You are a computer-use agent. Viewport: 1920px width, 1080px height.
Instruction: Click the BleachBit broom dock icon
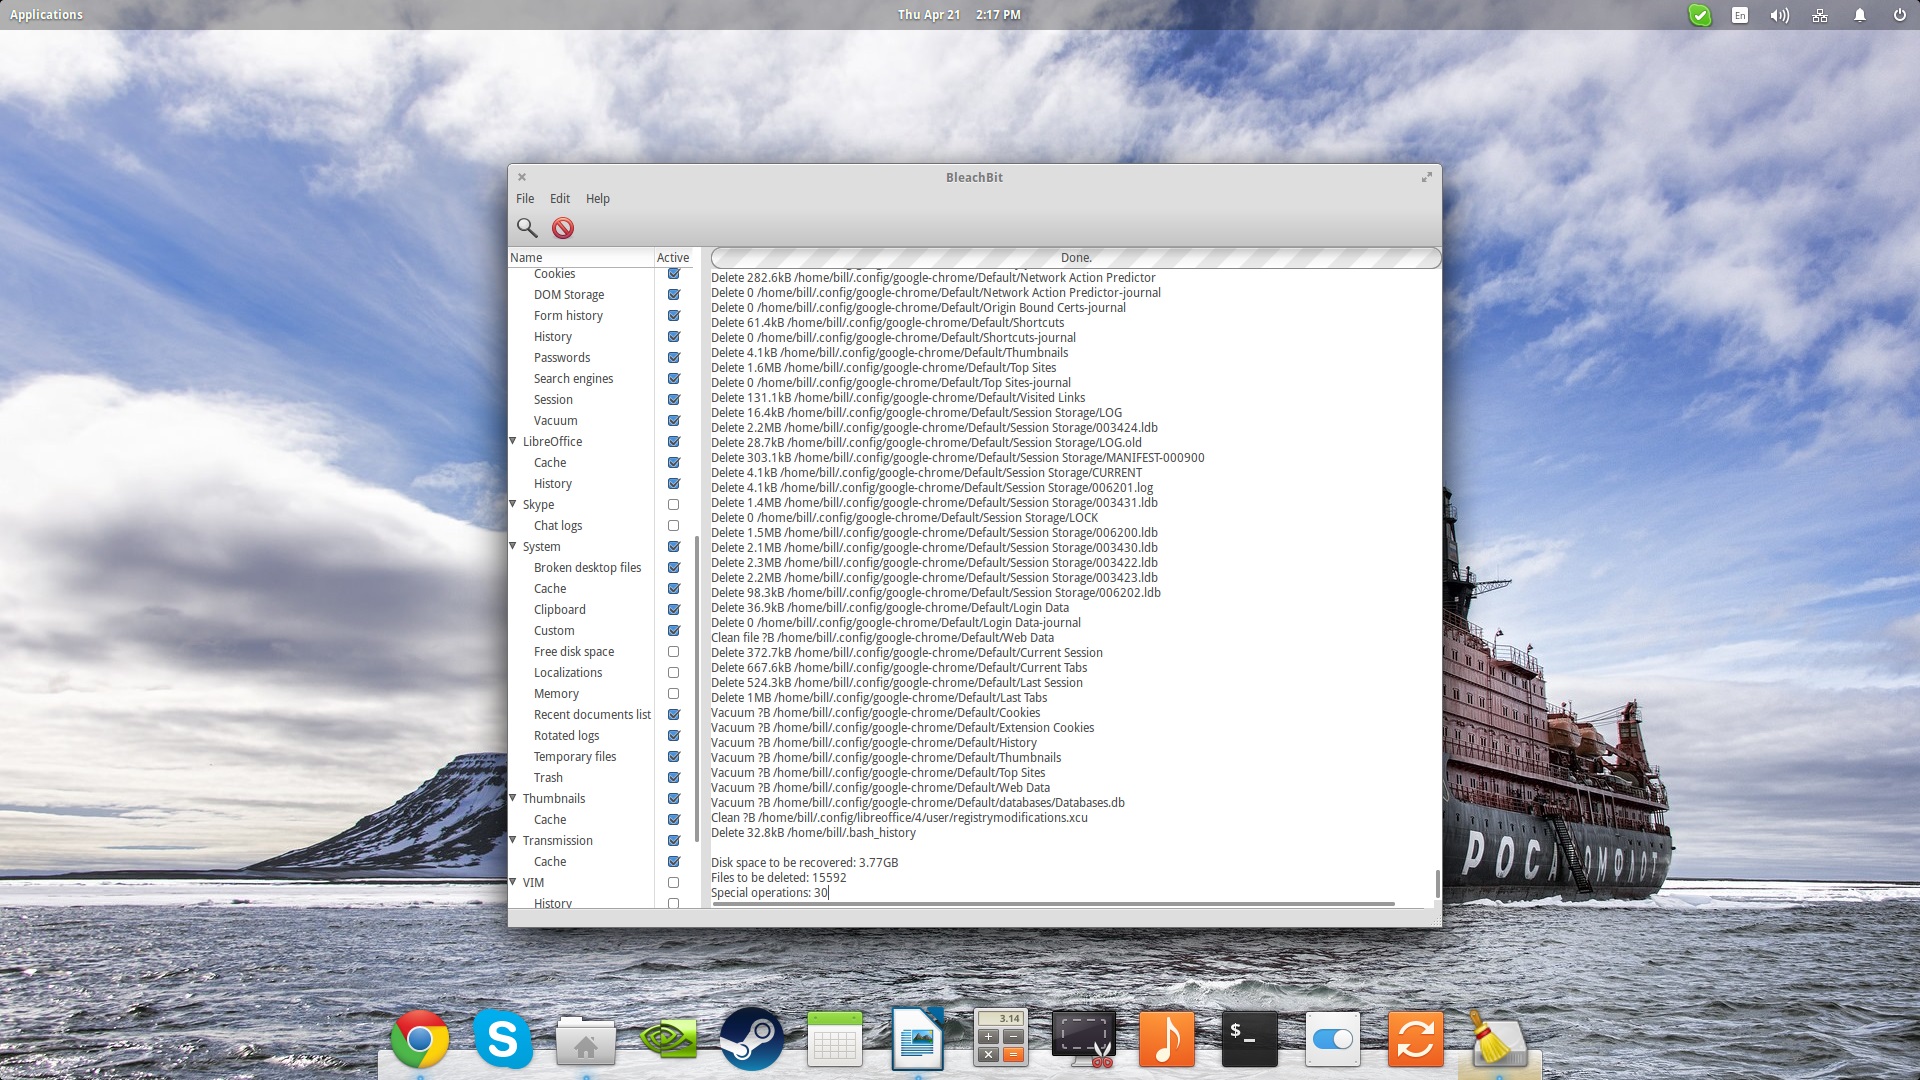tap(1498, 1039)
